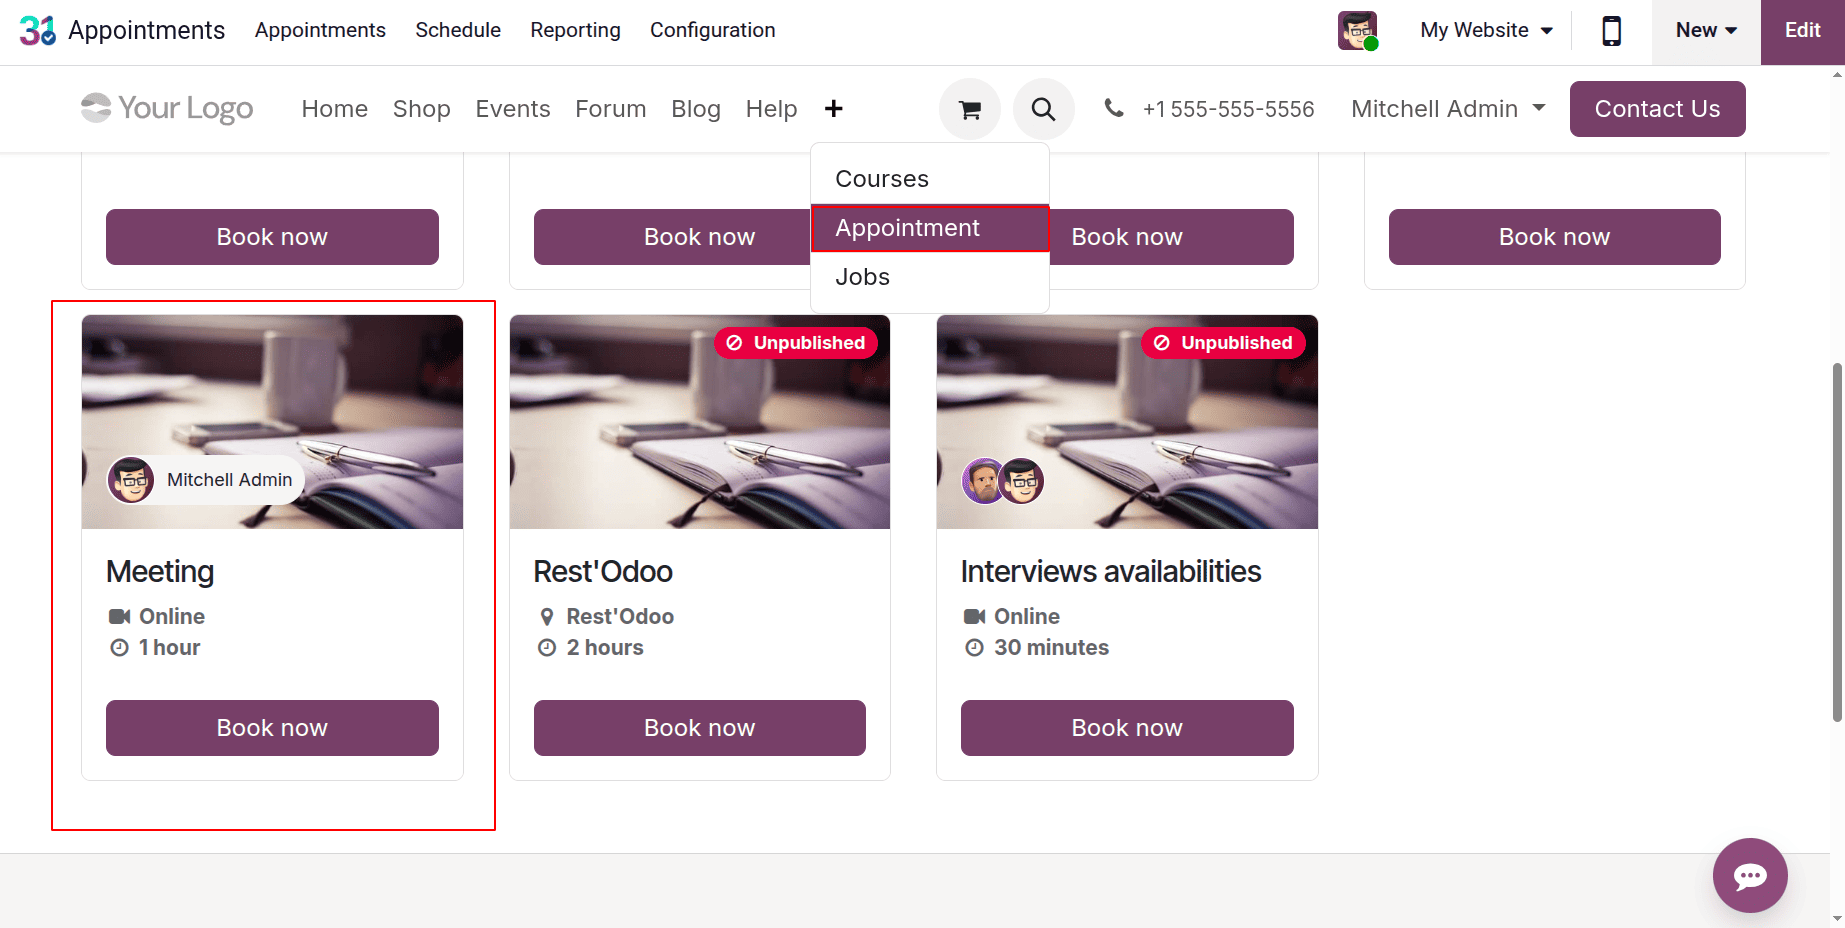Viewport: 1845px width, 928px height.
Task: Go to the Home page link
Action: coord(335,109)
